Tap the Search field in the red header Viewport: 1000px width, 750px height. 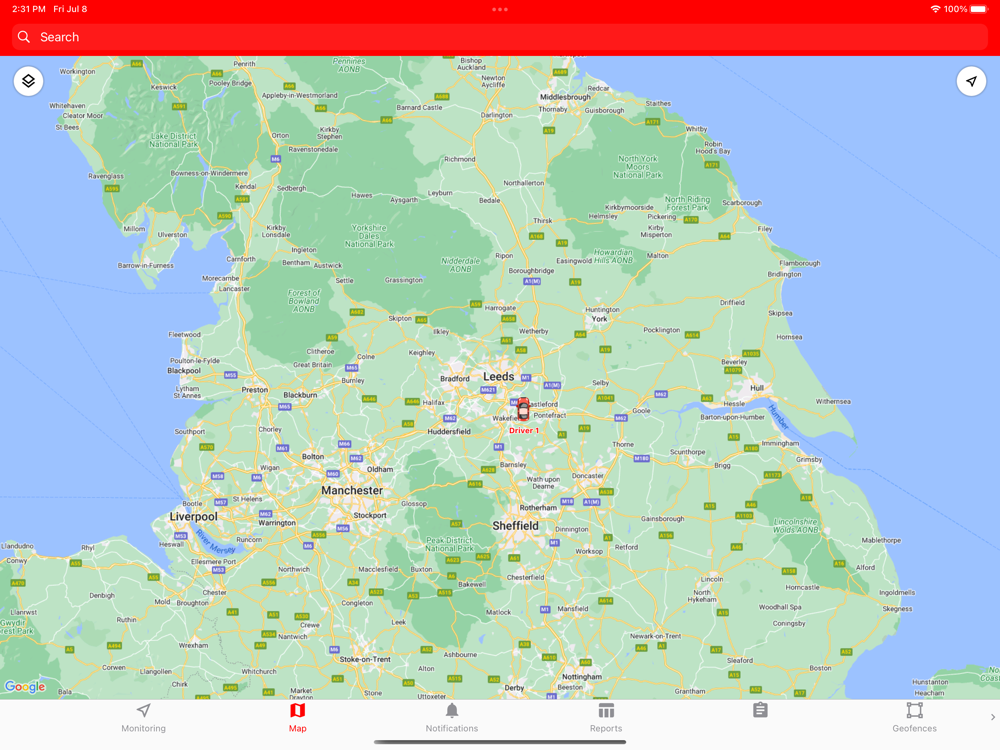(x=500, y=37)
